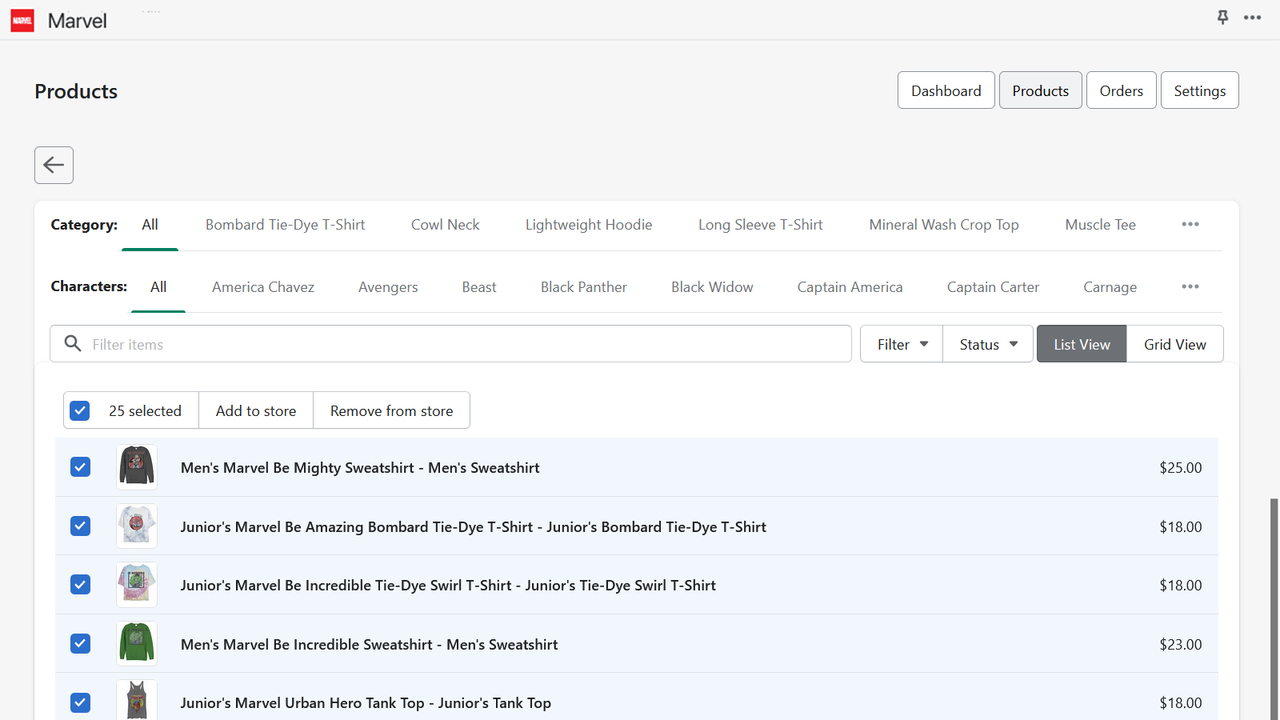The height and width of the screenshot is (720, 1280).
Task: Filter by Captain Carter character
Action: click(993, 287)
